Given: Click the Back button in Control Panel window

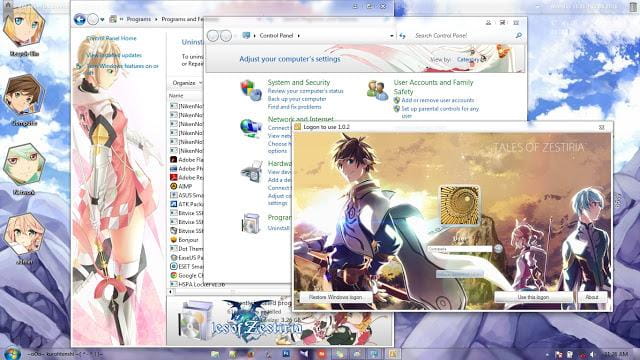Looking at the screenshot, I should (213, 36).
